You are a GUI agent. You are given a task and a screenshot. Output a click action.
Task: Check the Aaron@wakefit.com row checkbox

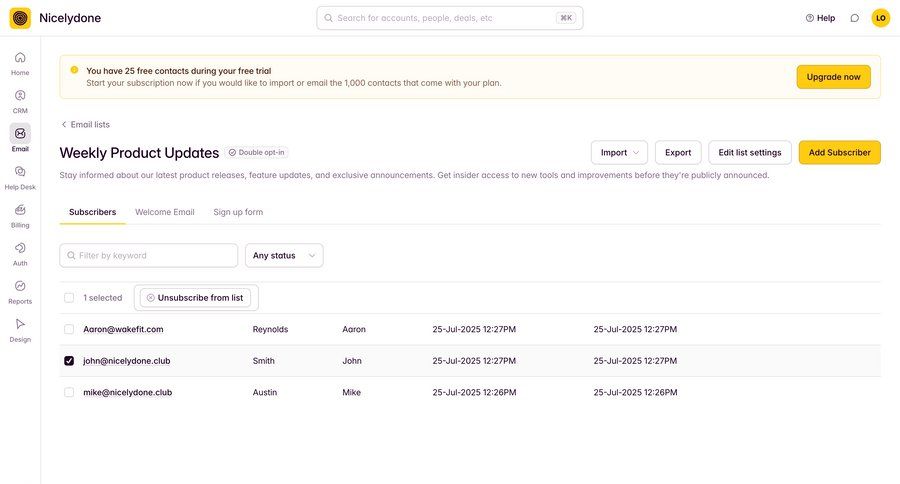pyautogui.click(x=69, y=329)
